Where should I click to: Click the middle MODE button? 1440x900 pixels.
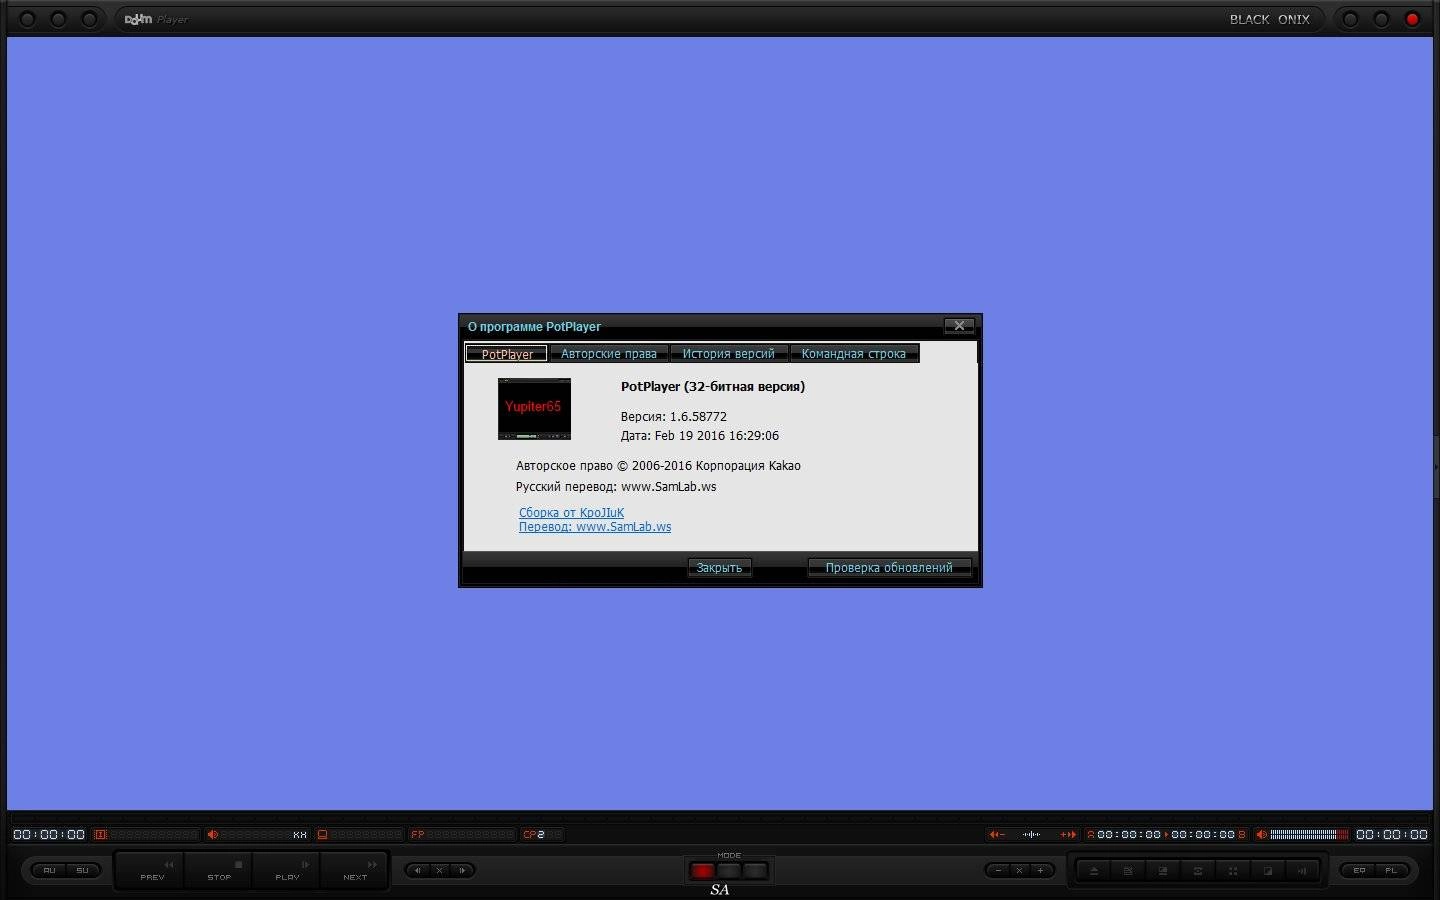[729, 871]
